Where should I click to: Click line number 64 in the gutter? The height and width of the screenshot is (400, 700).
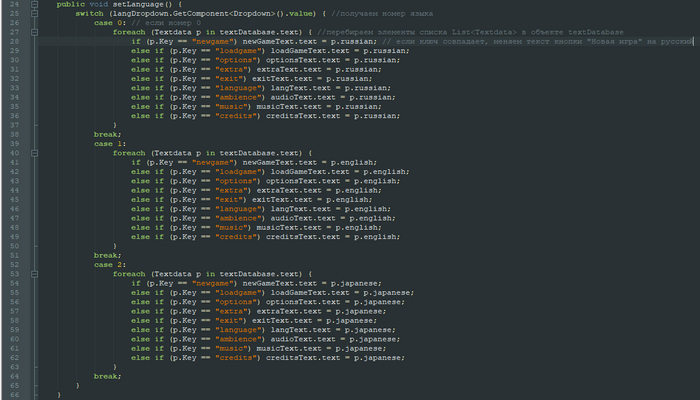[14, 376]
